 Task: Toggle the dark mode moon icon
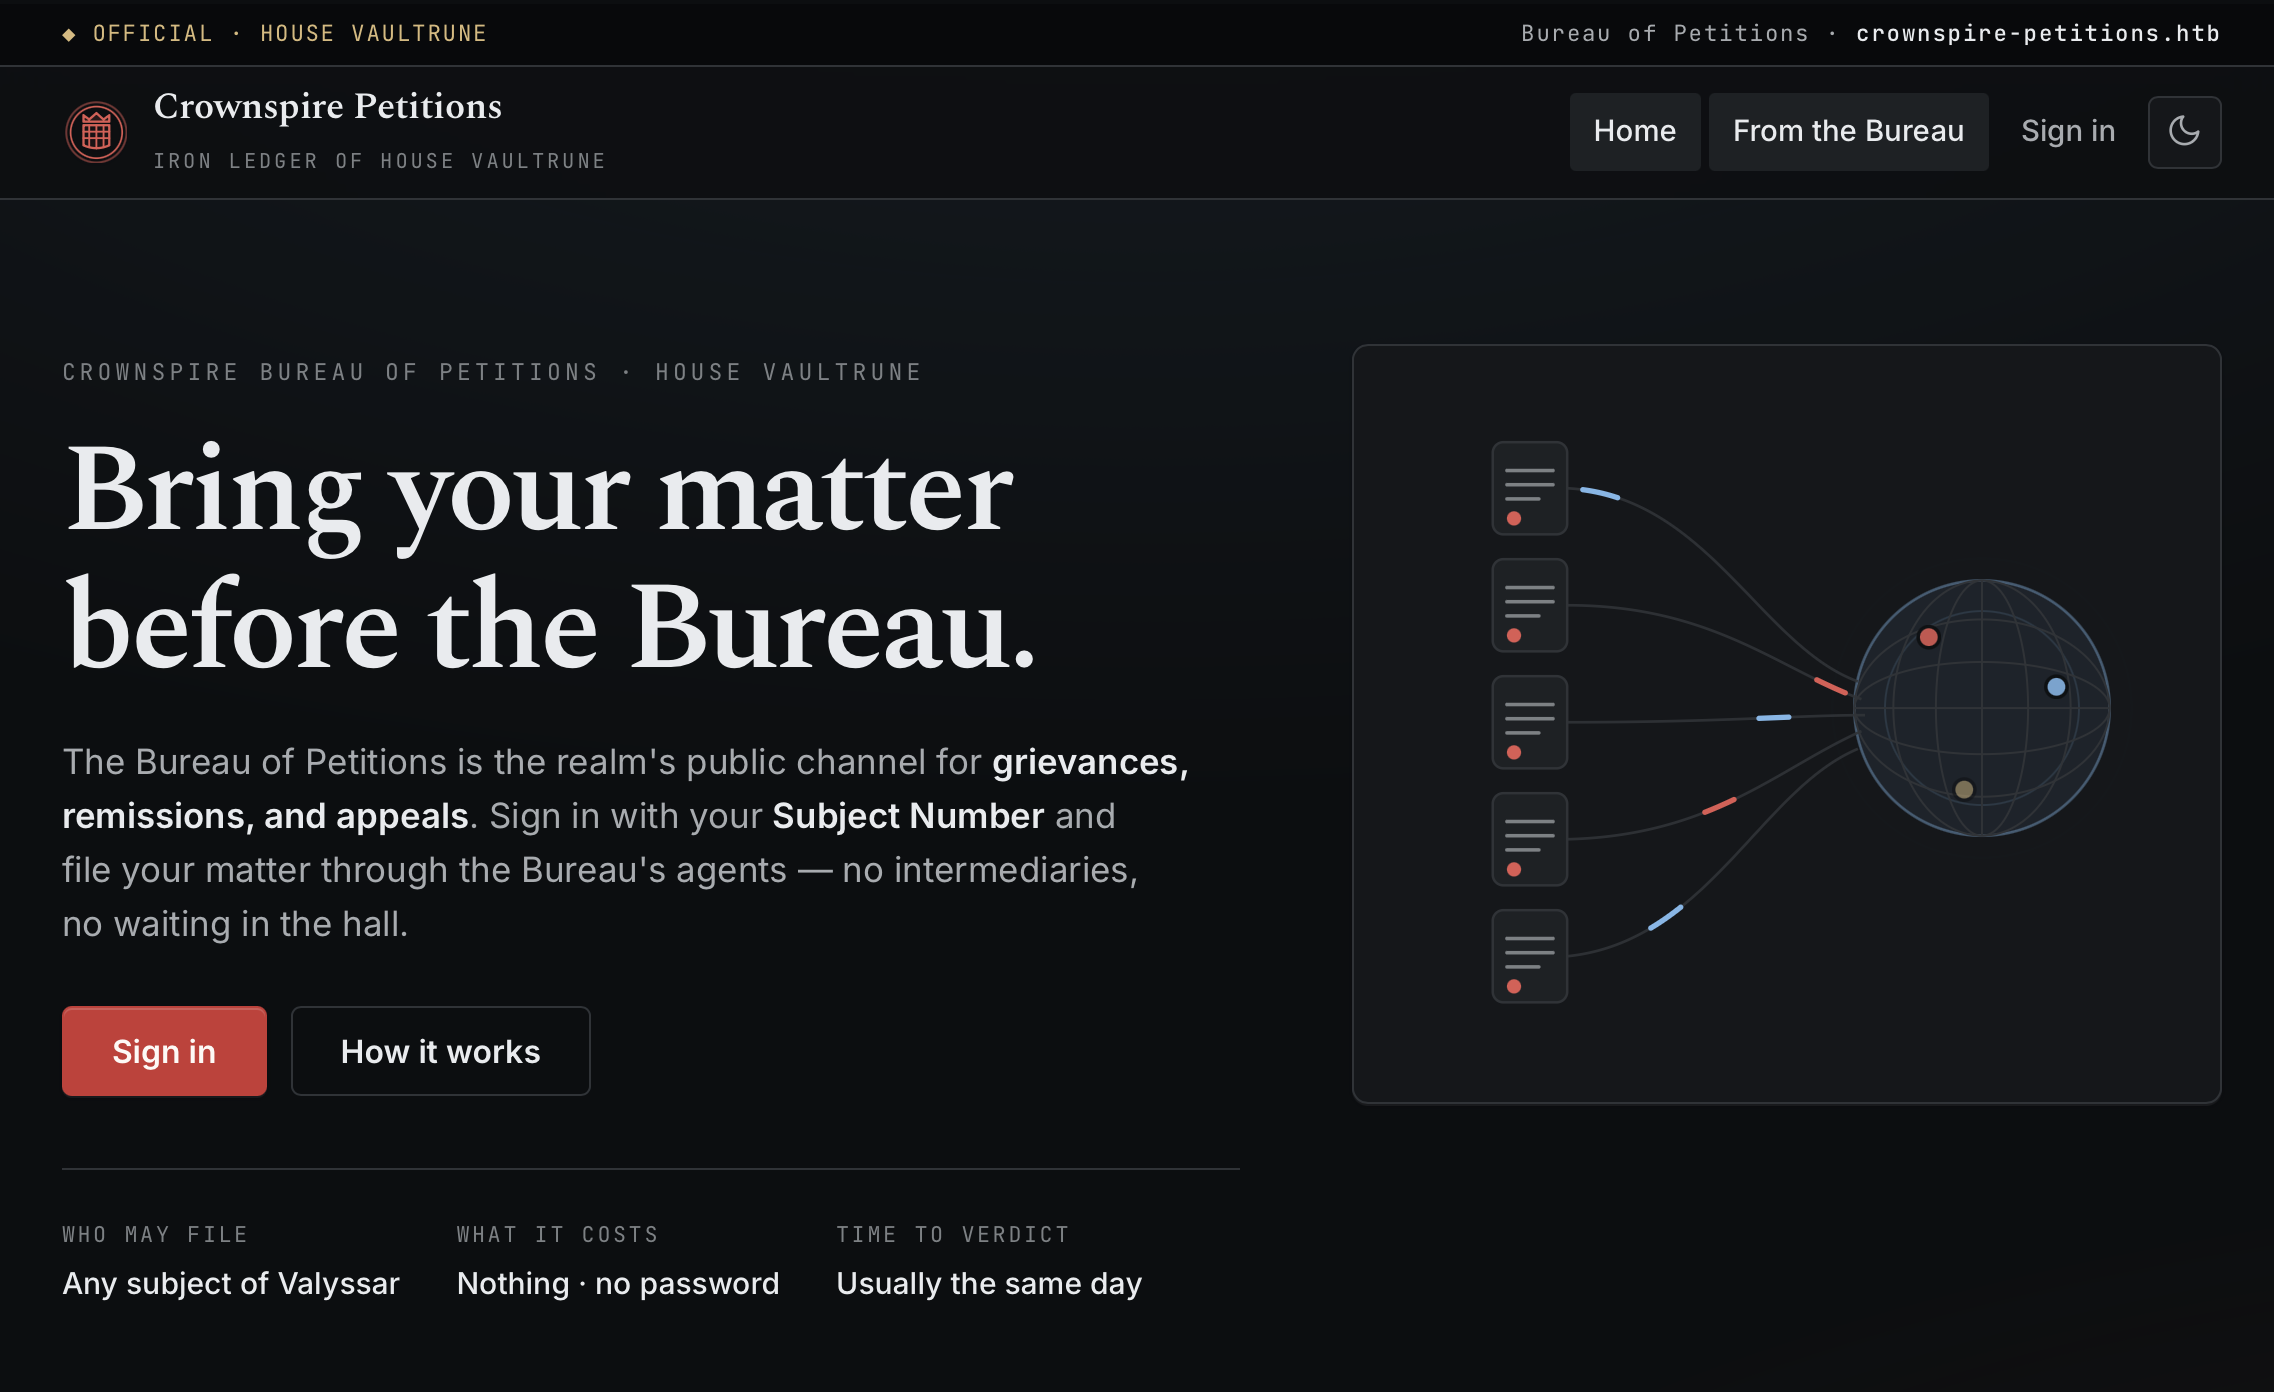2184,132
